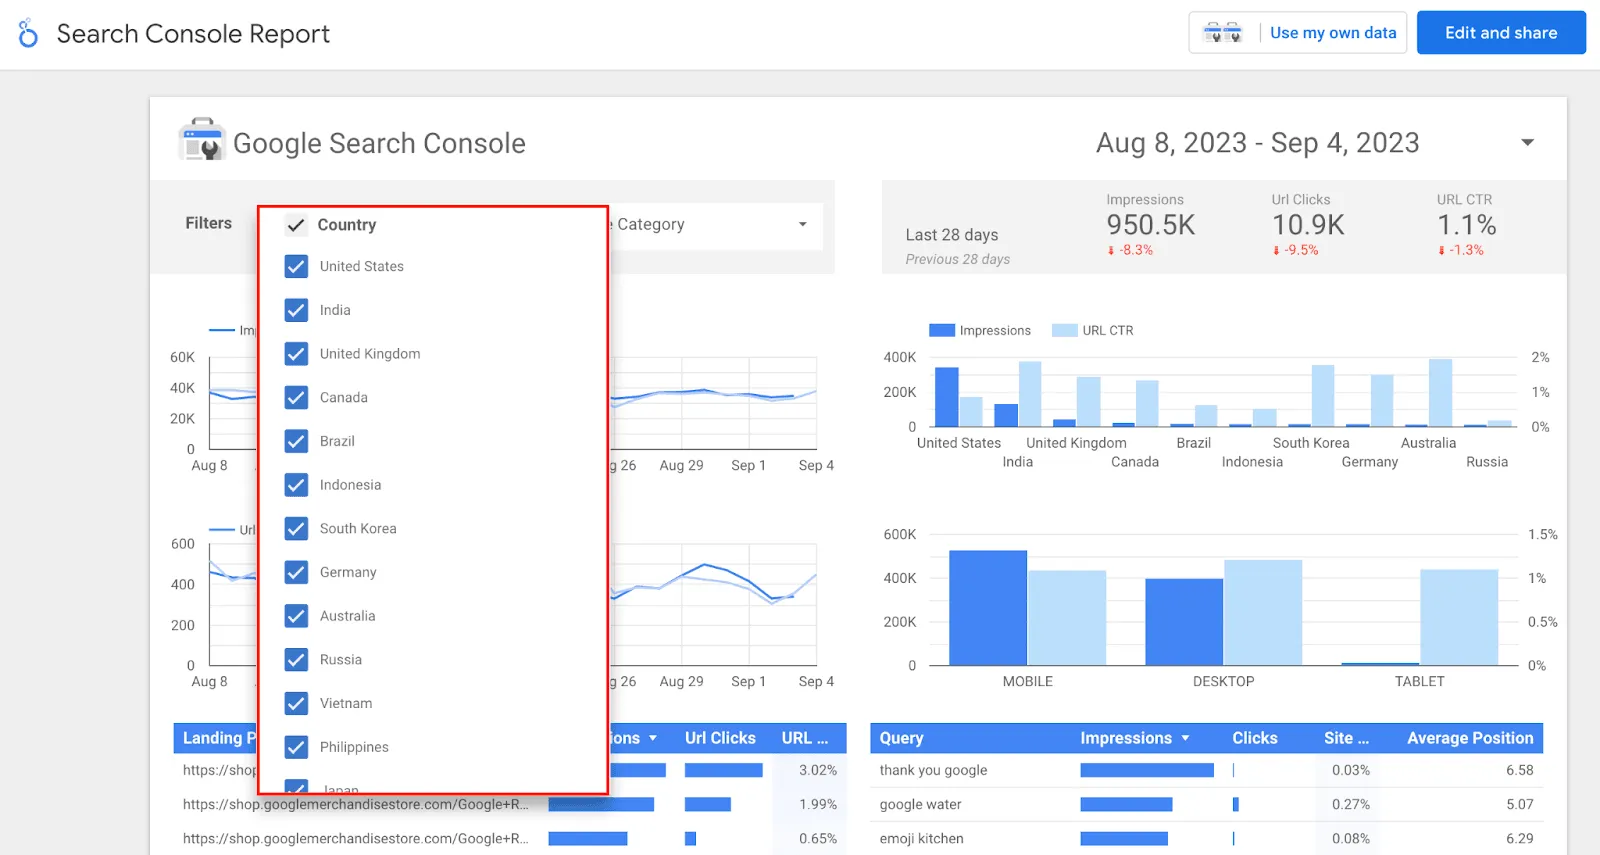Open the date range dropdown arrow
Image resolution: width=1600 pixels, height=855 pixels.
tap(1527, 143)
